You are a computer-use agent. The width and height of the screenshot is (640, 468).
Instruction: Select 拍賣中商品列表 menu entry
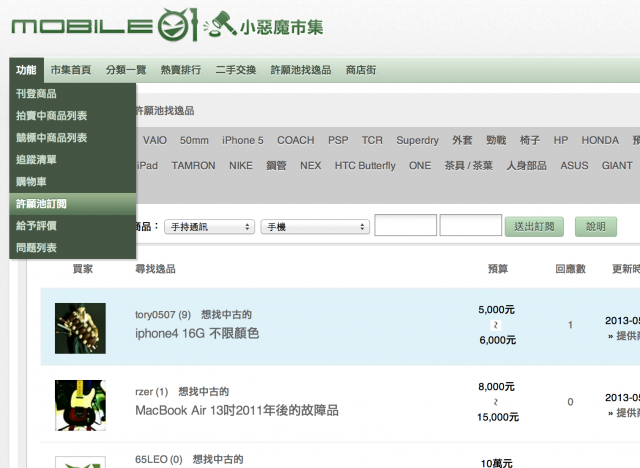(x=73, y=116)
